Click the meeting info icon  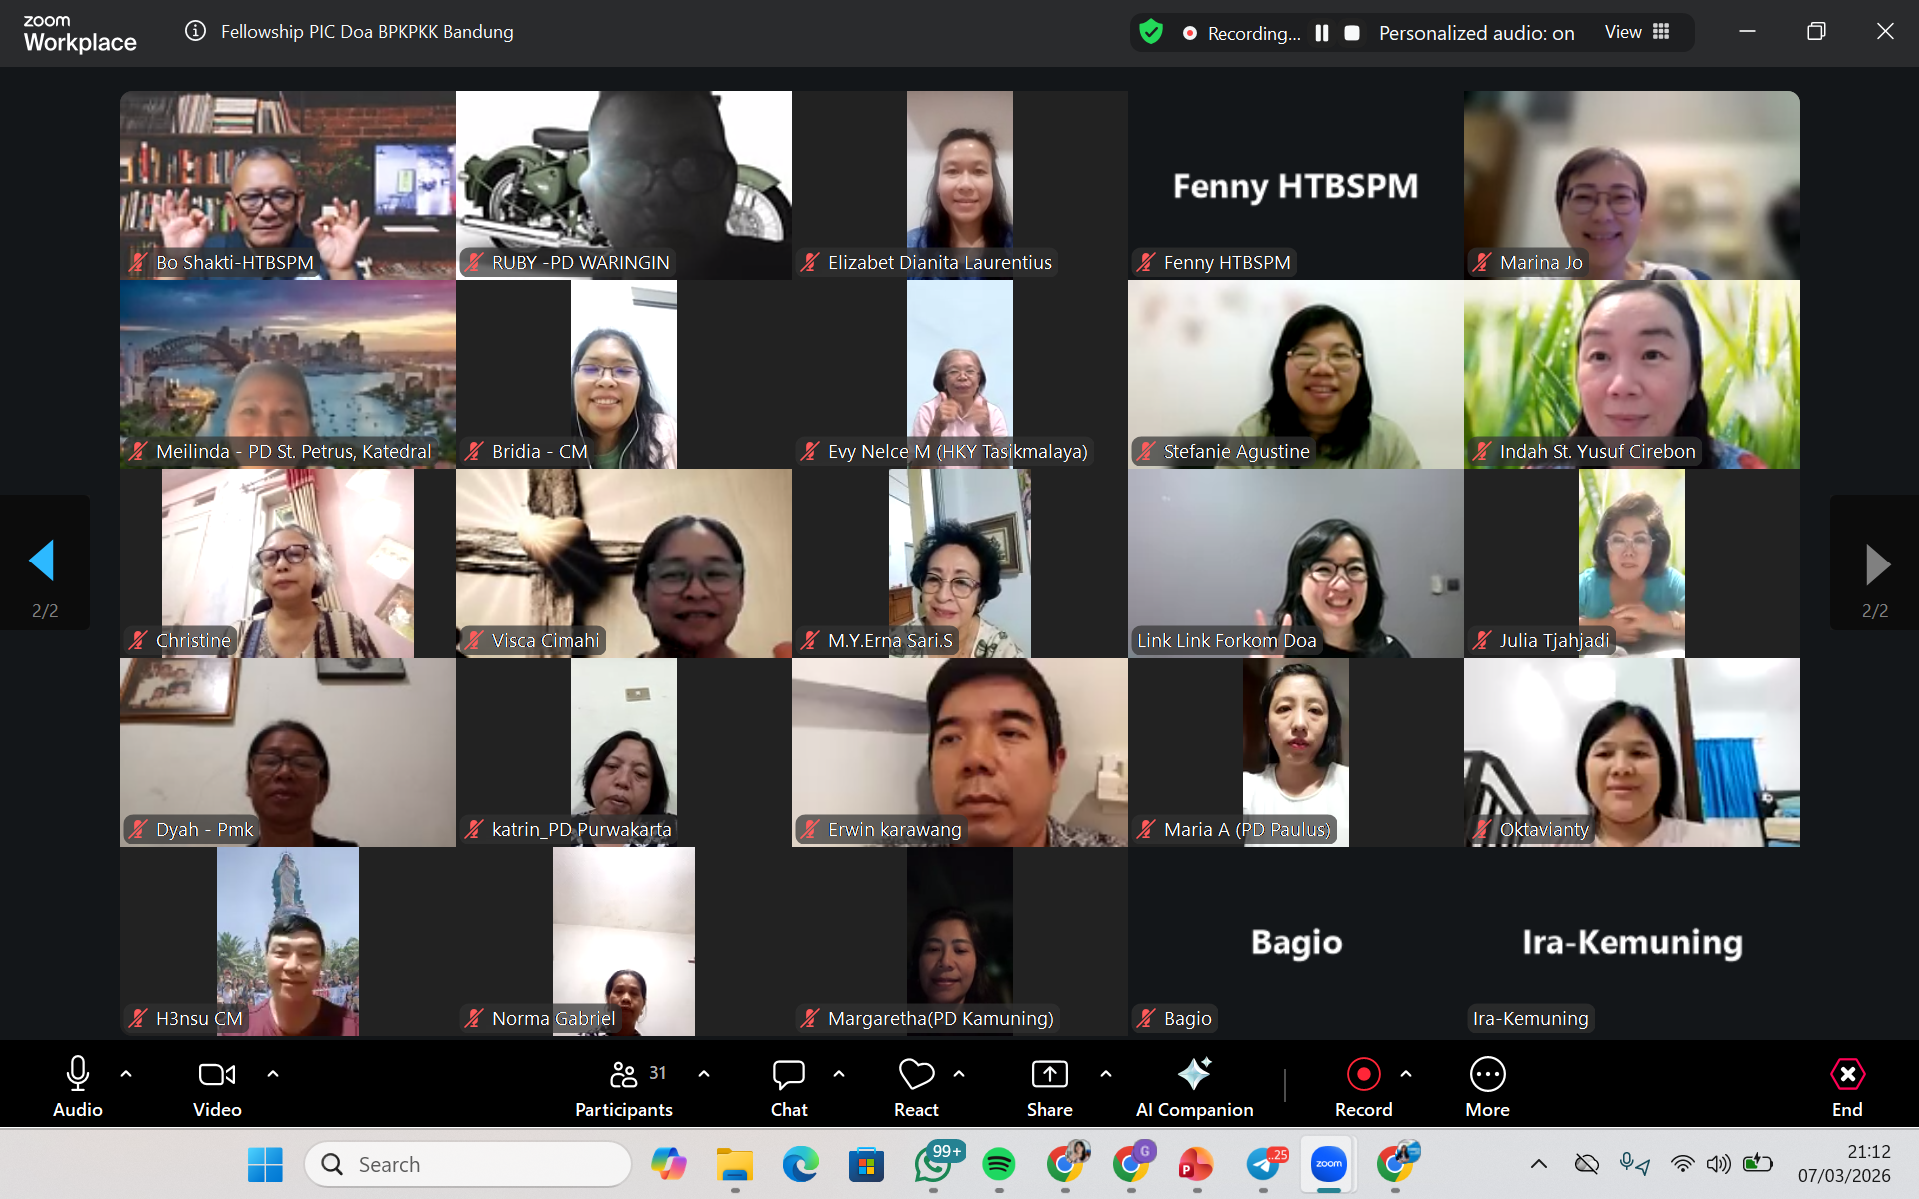(196, 31)
